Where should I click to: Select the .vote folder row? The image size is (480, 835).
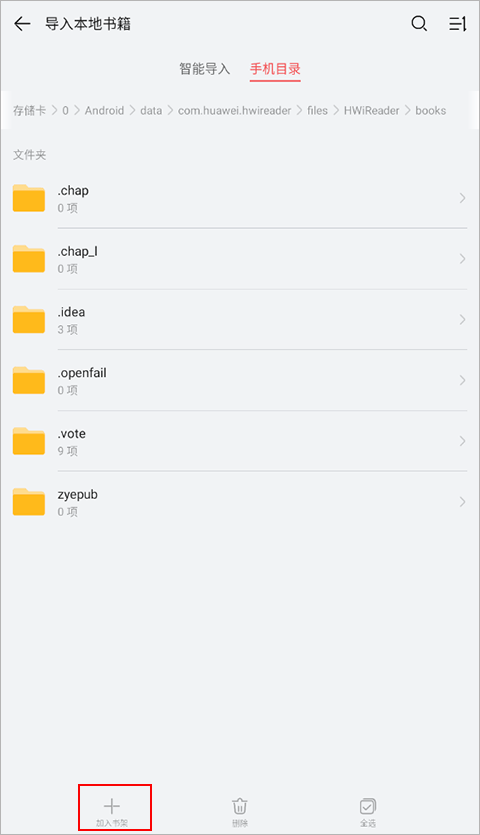[240, 441]
